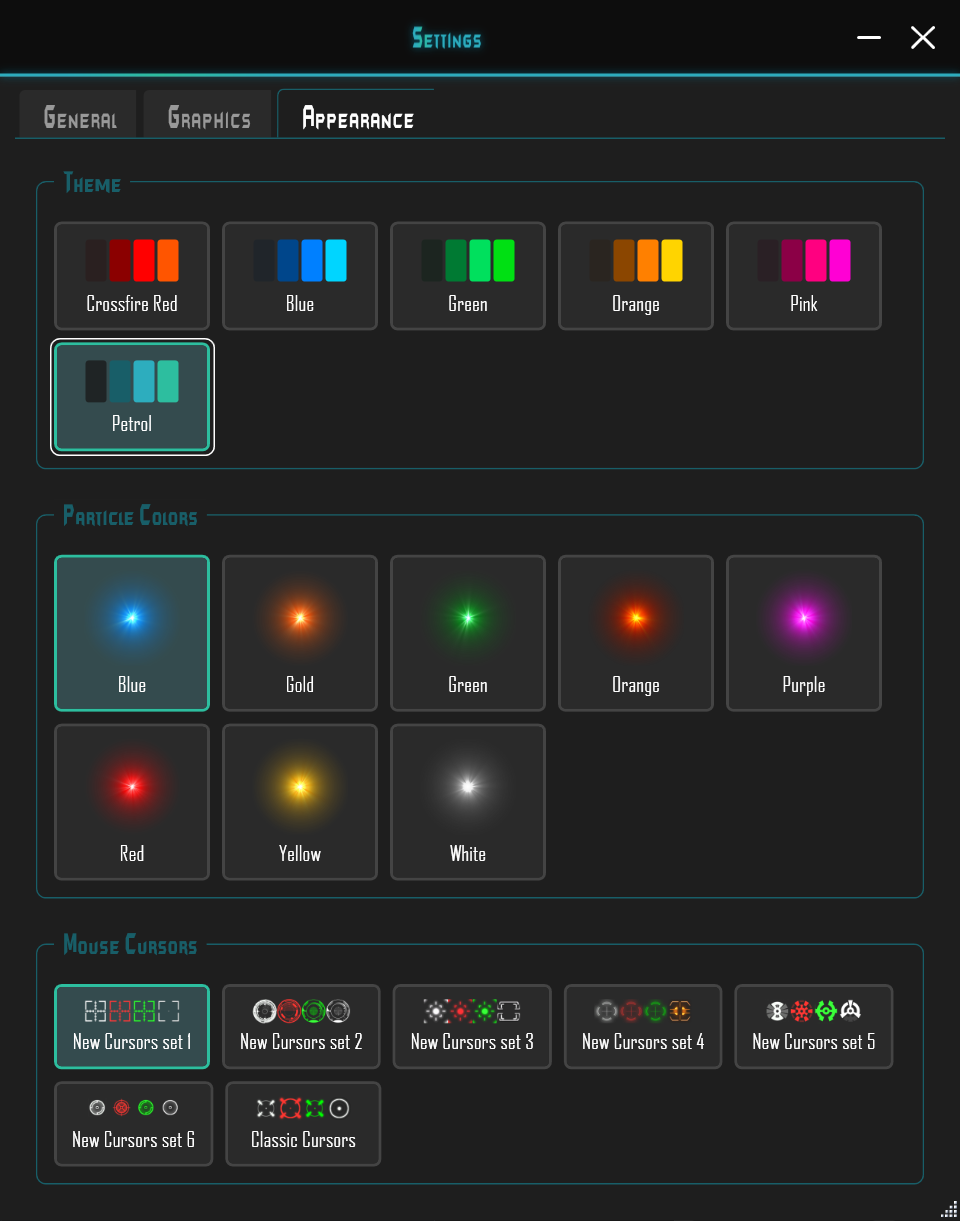
Task: Set particle color to Red
Action: [132, 802]
